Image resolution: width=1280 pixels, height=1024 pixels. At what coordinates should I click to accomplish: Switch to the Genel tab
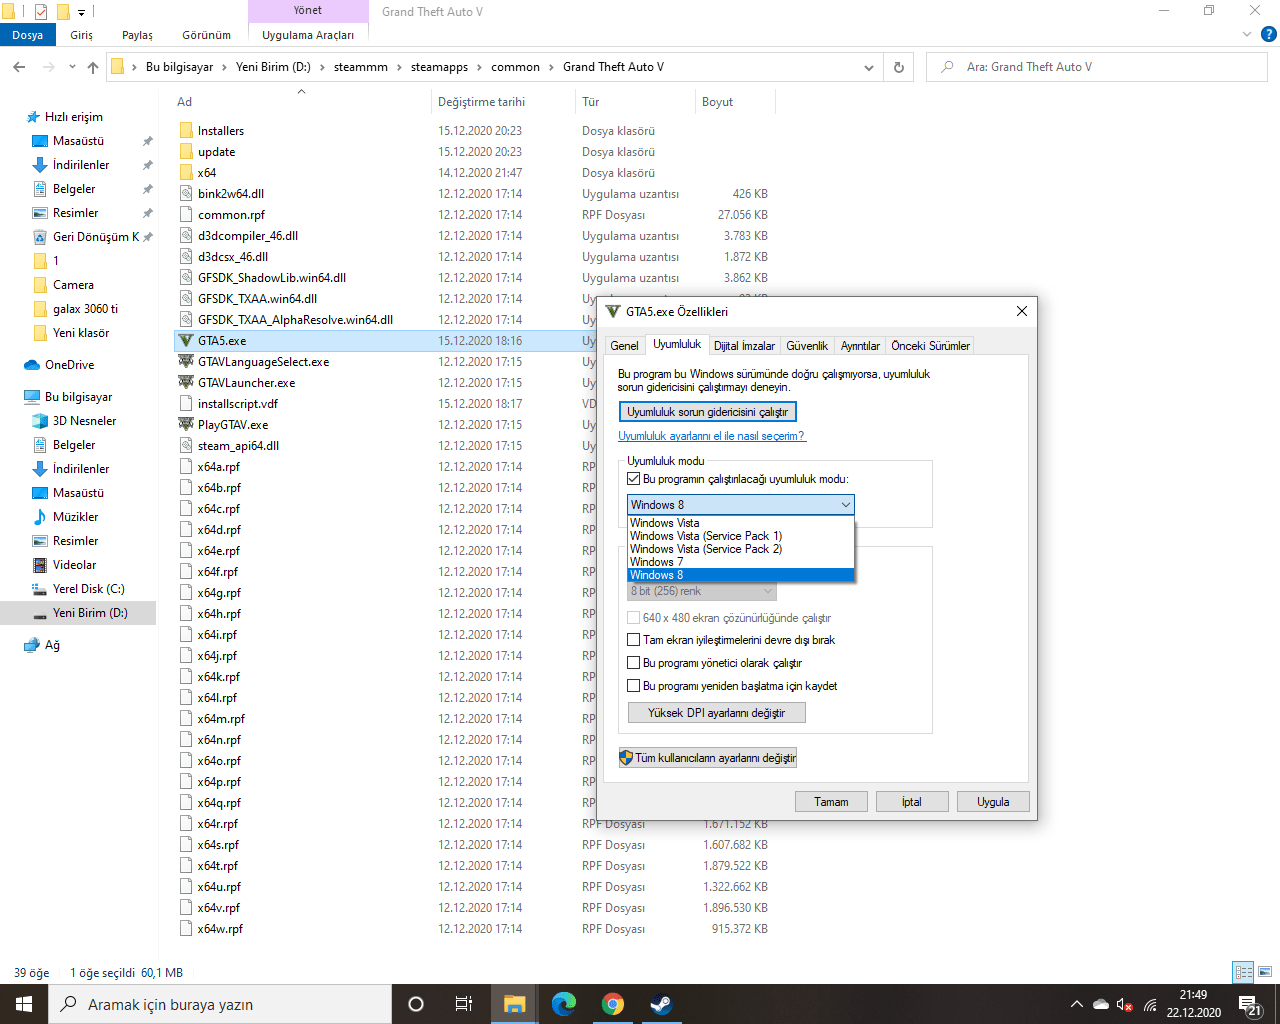point(624,346)
